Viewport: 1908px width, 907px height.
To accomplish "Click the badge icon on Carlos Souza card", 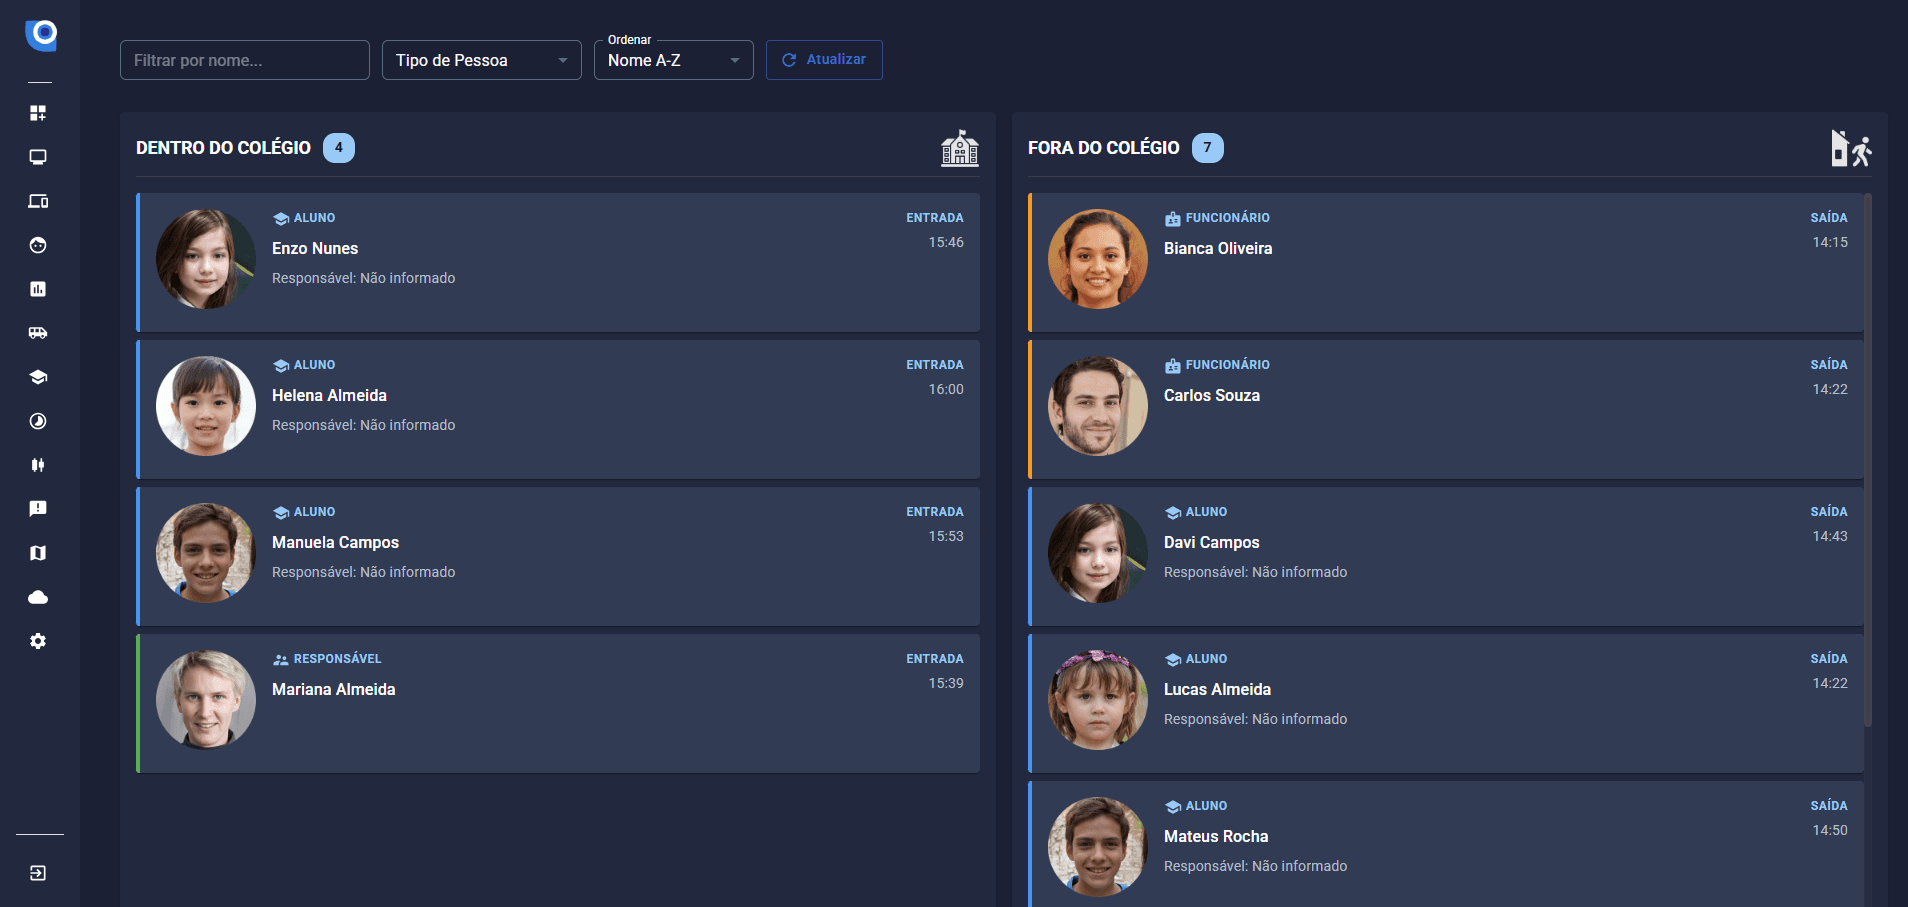I will pyautogui.click(x=1173, y=365).
